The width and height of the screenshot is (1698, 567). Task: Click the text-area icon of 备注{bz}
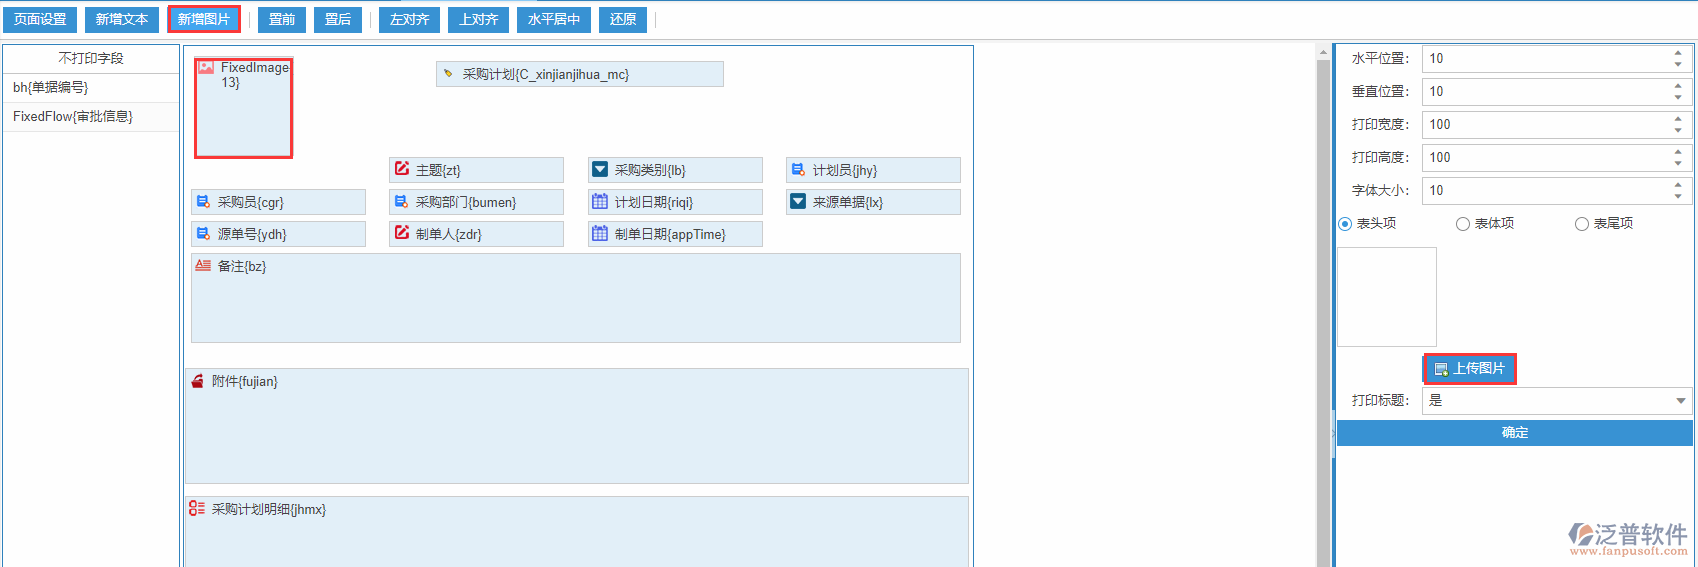coord(203,266)
